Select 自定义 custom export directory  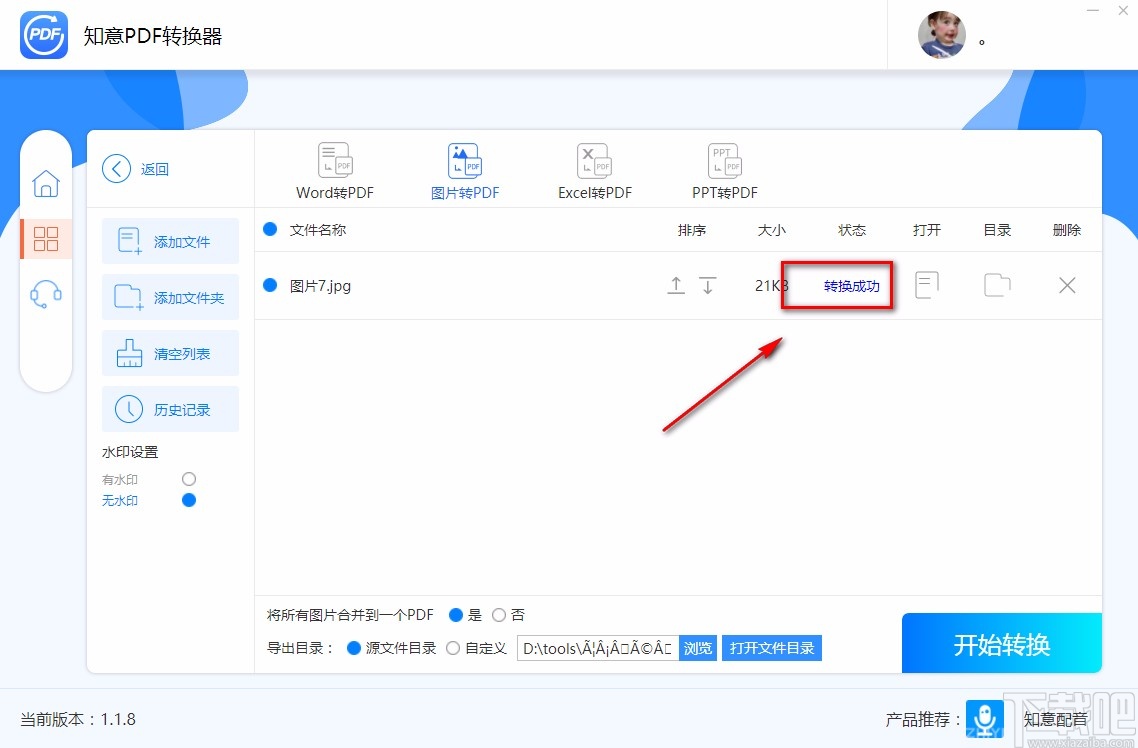[453, 648]
